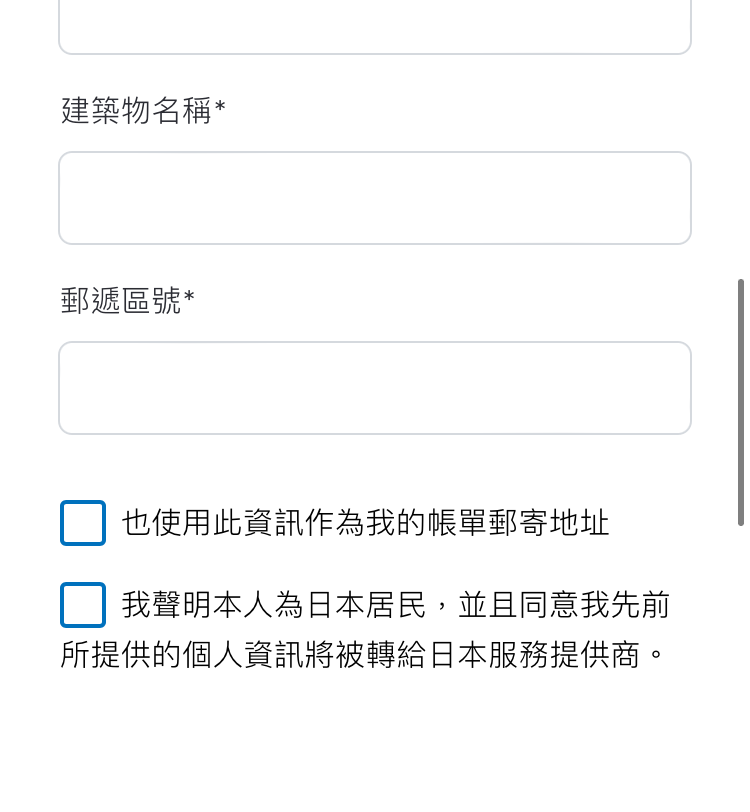Click the 我聲明本人為日本居民 label text
This screenshot has height=812, width=750.
[273, 605]
